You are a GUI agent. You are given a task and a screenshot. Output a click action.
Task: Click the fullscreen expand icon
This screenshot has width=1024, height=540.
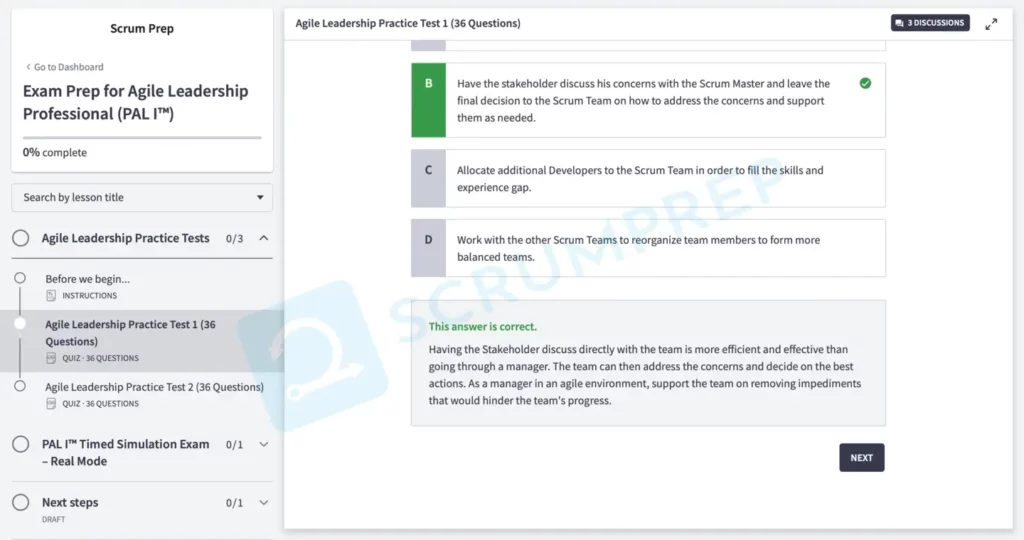(991, 24)
